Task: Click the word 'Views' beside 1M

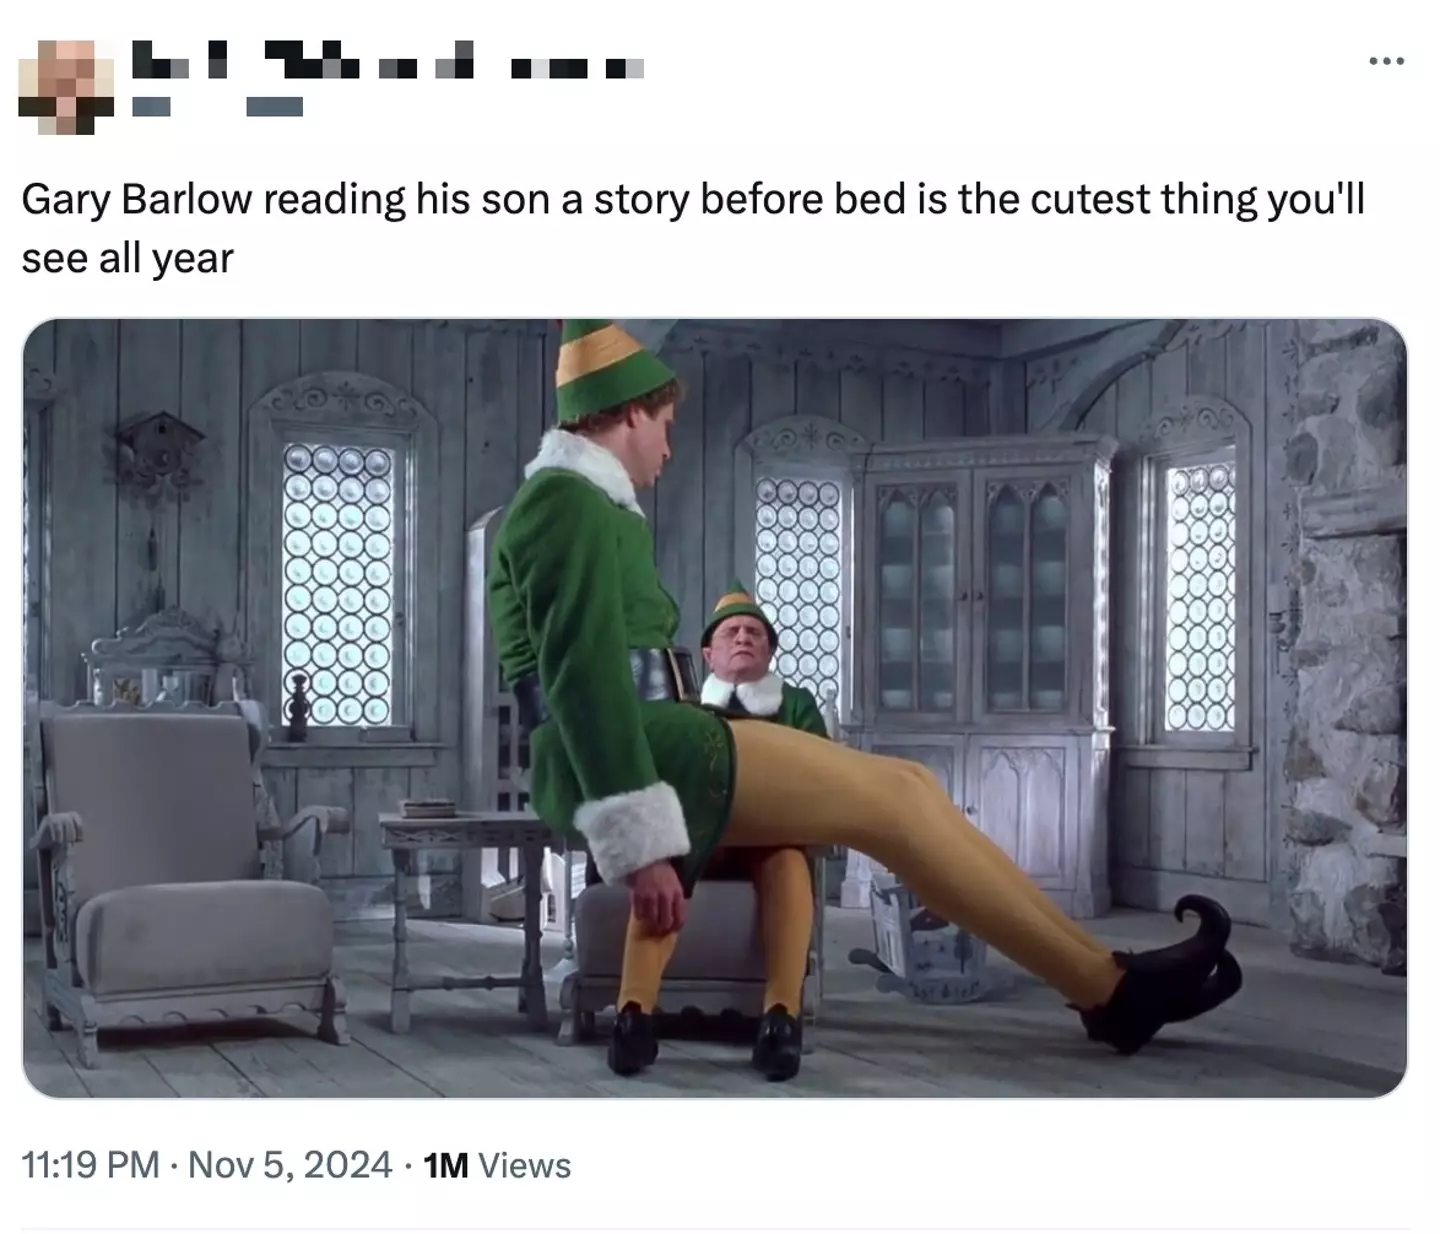Action: click(x=525, y=1165)
